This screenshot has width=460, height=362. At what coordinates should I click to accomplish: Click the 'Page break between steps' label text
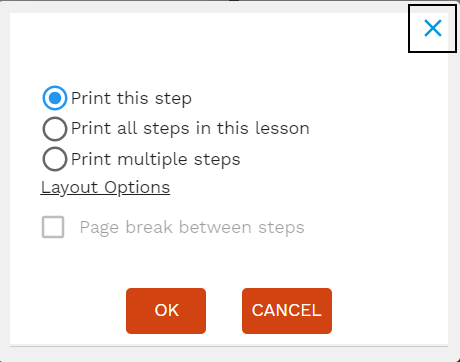pyautogui.click(x=192, y=228)
